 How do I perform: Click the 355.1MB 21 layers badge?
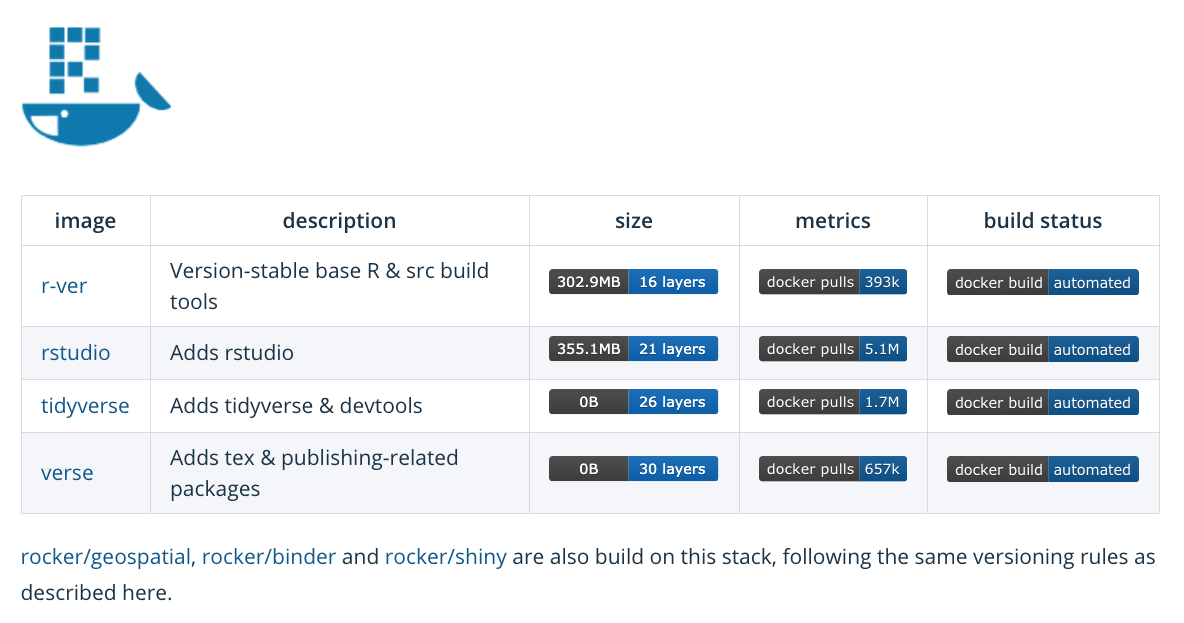coord(634,349)
